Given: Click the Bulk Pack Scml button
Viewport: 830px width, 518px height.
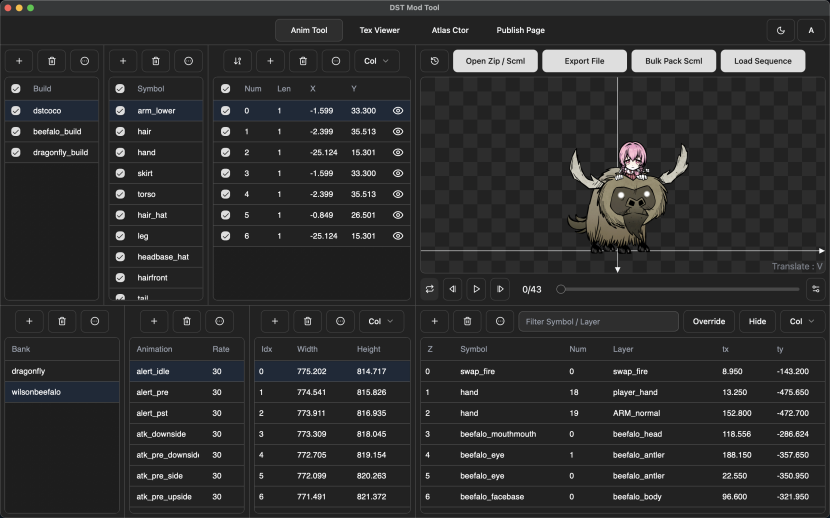Looking at the screenshot, I should point(673,61).
